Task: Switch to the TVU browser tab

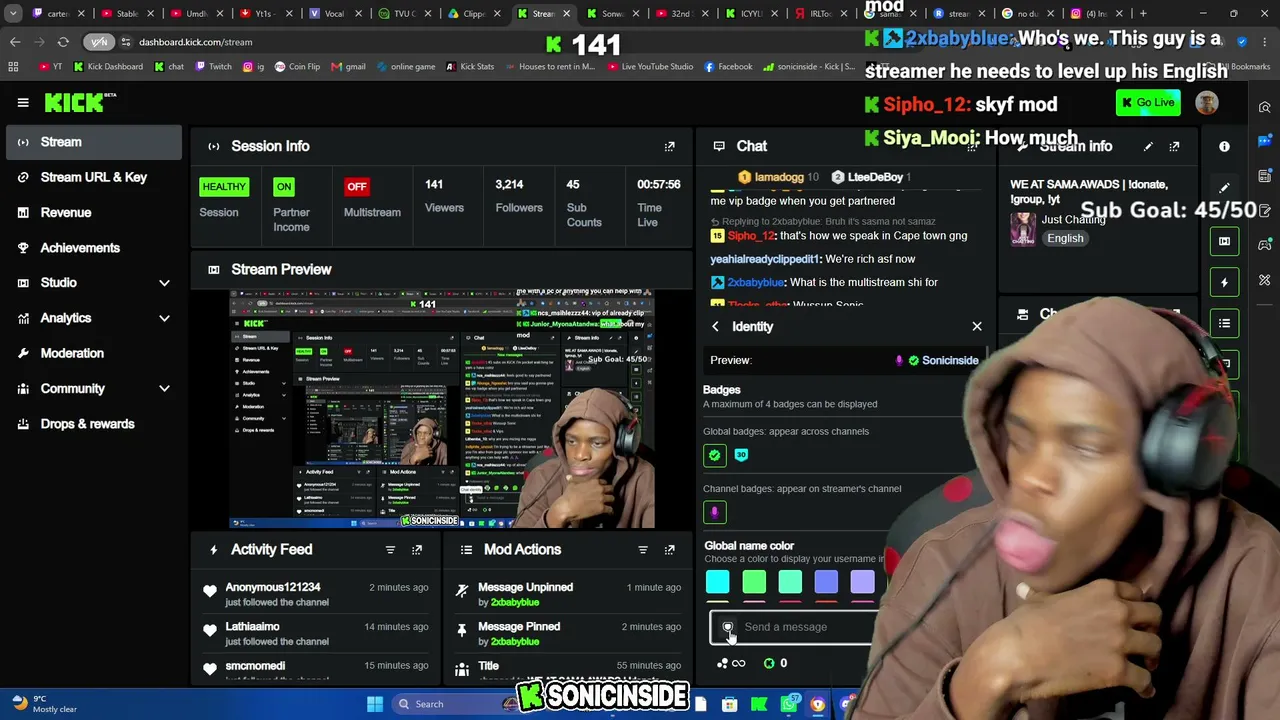Action: 404,13
